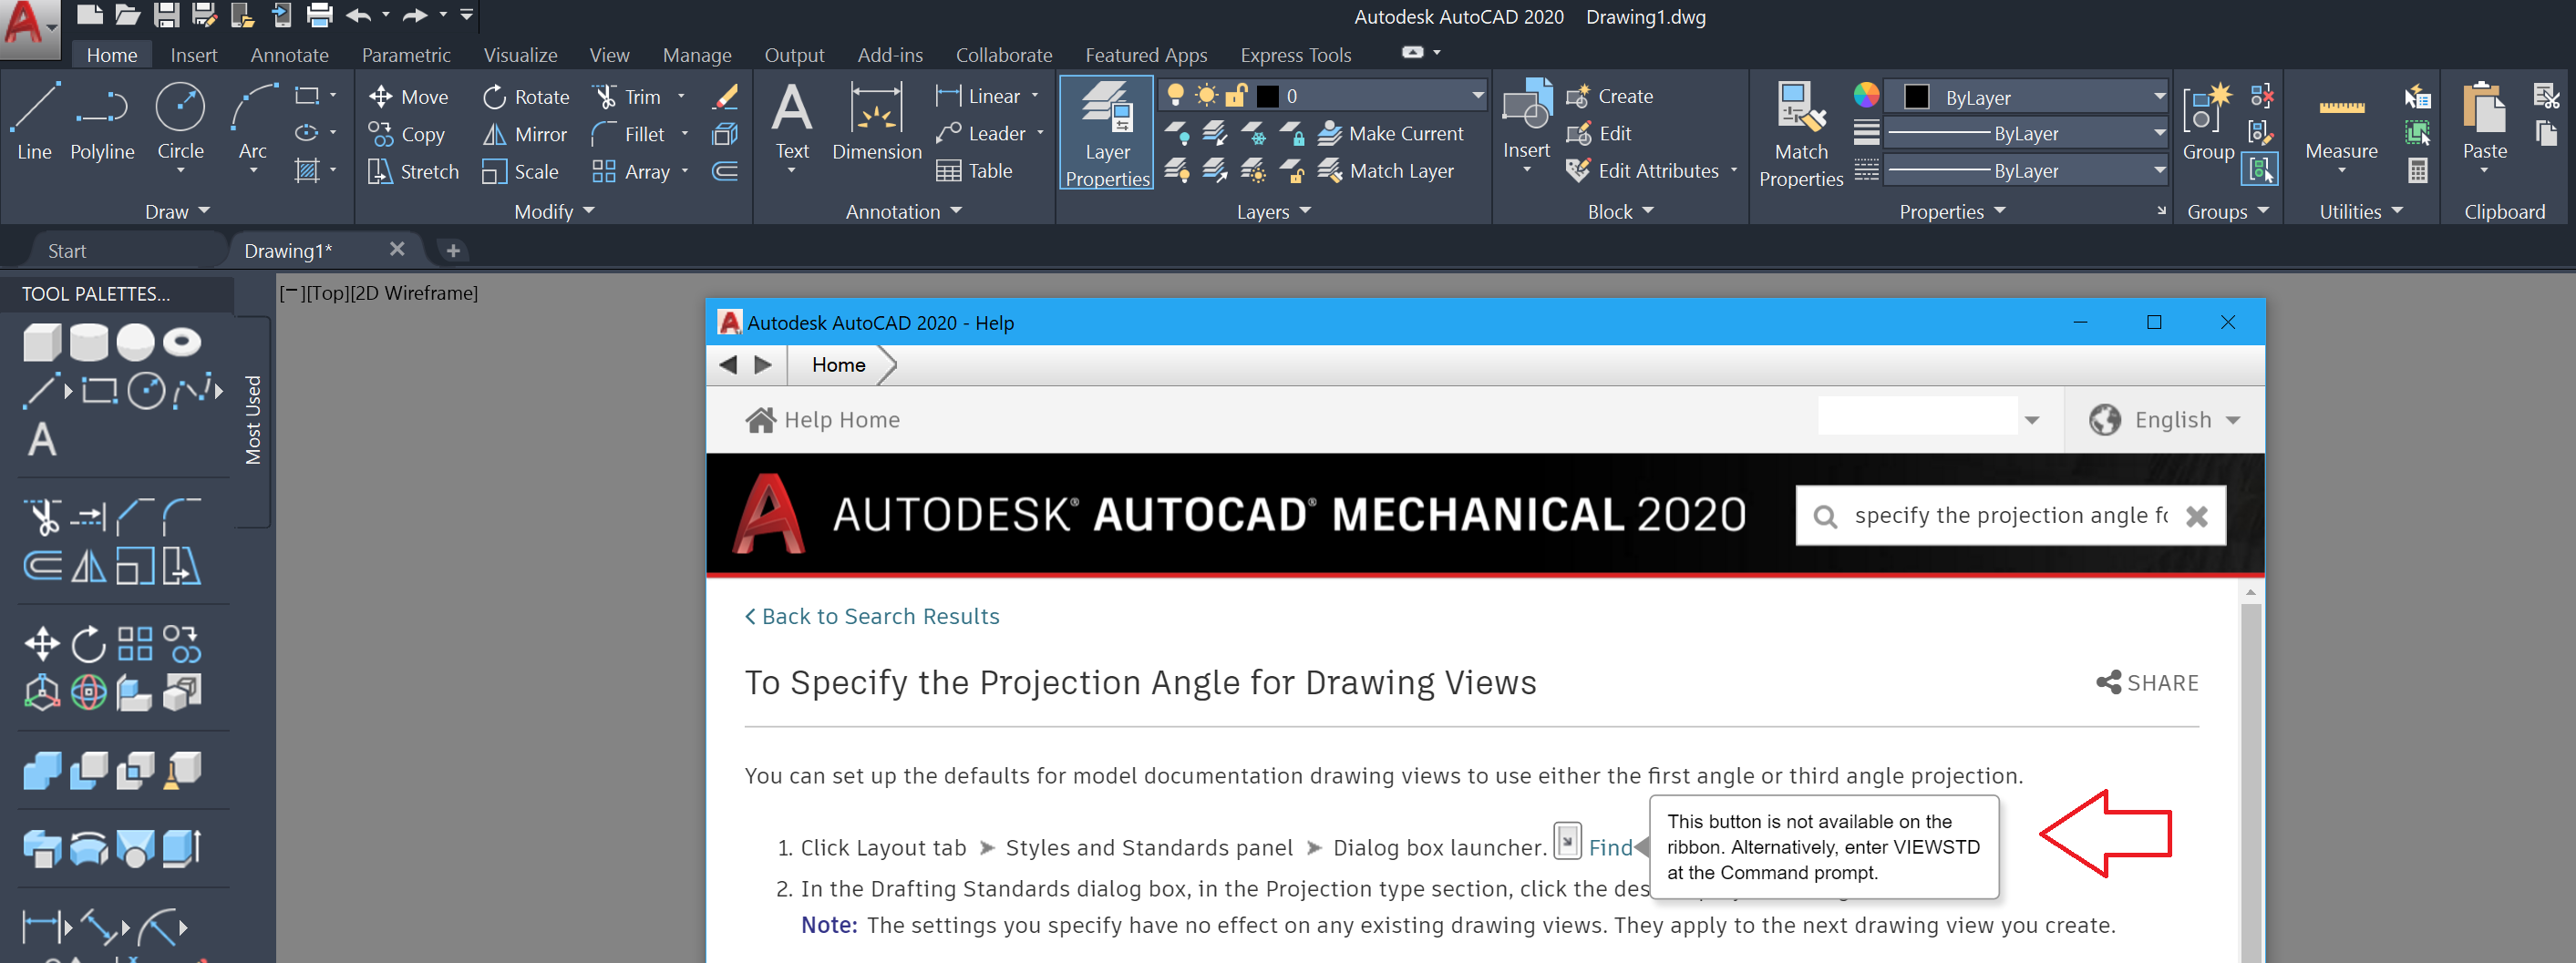Toggle the layer on/off lightbulb for layer 0

point(1175,95)
